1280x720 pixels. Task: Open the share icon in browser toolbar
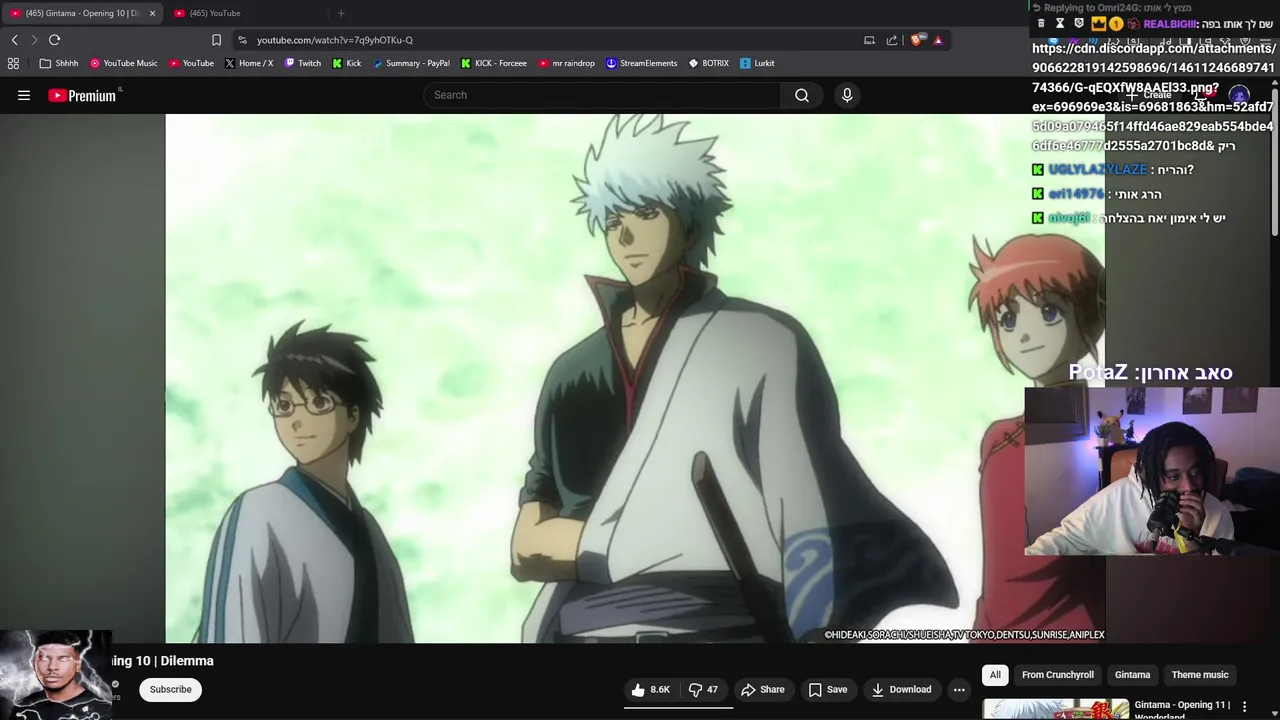click(892, 40)
